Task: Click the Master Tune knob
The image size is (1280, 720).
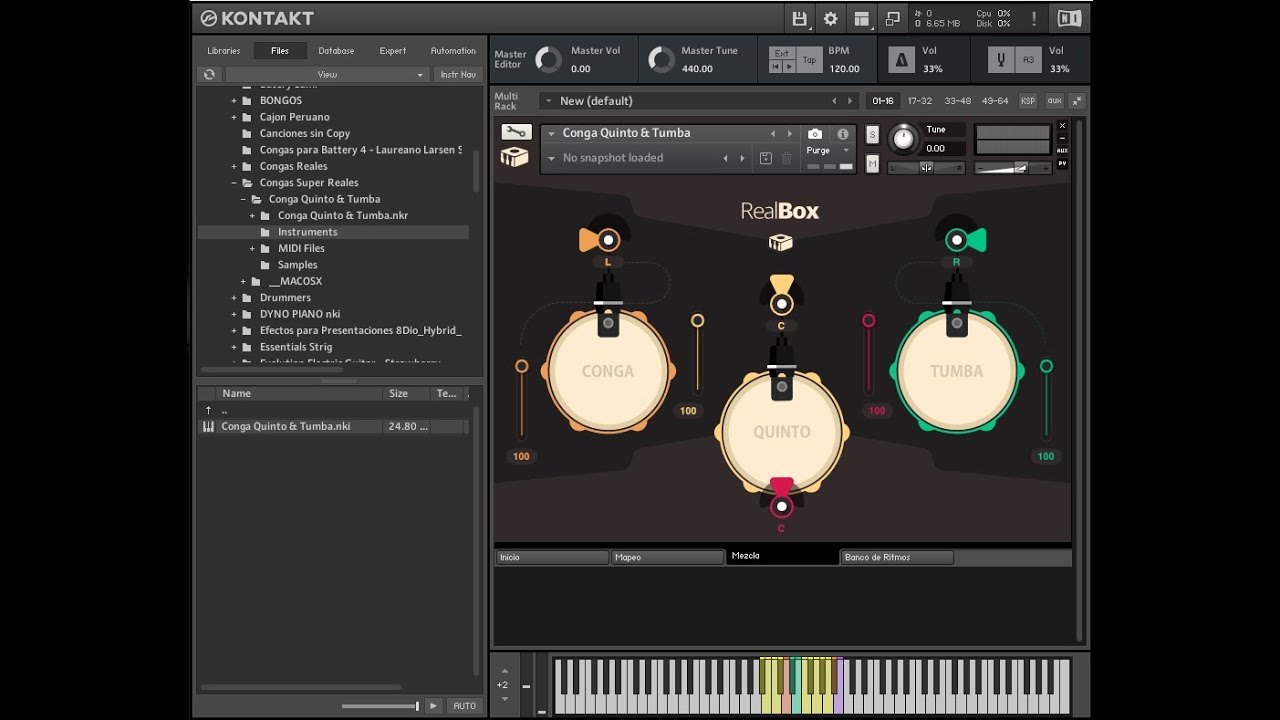Action: click(661, 60)
